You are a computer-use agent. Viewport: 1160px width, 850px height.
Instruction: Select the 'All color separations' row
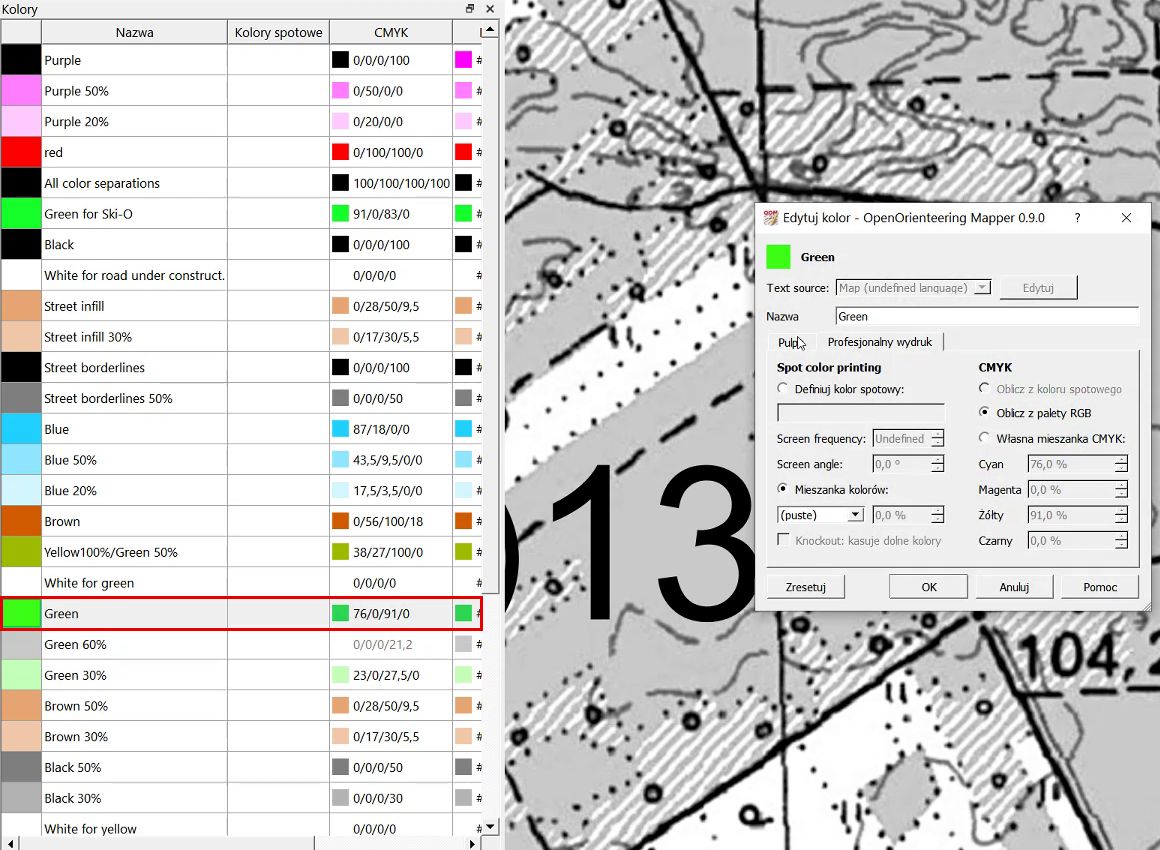point(241,183)
